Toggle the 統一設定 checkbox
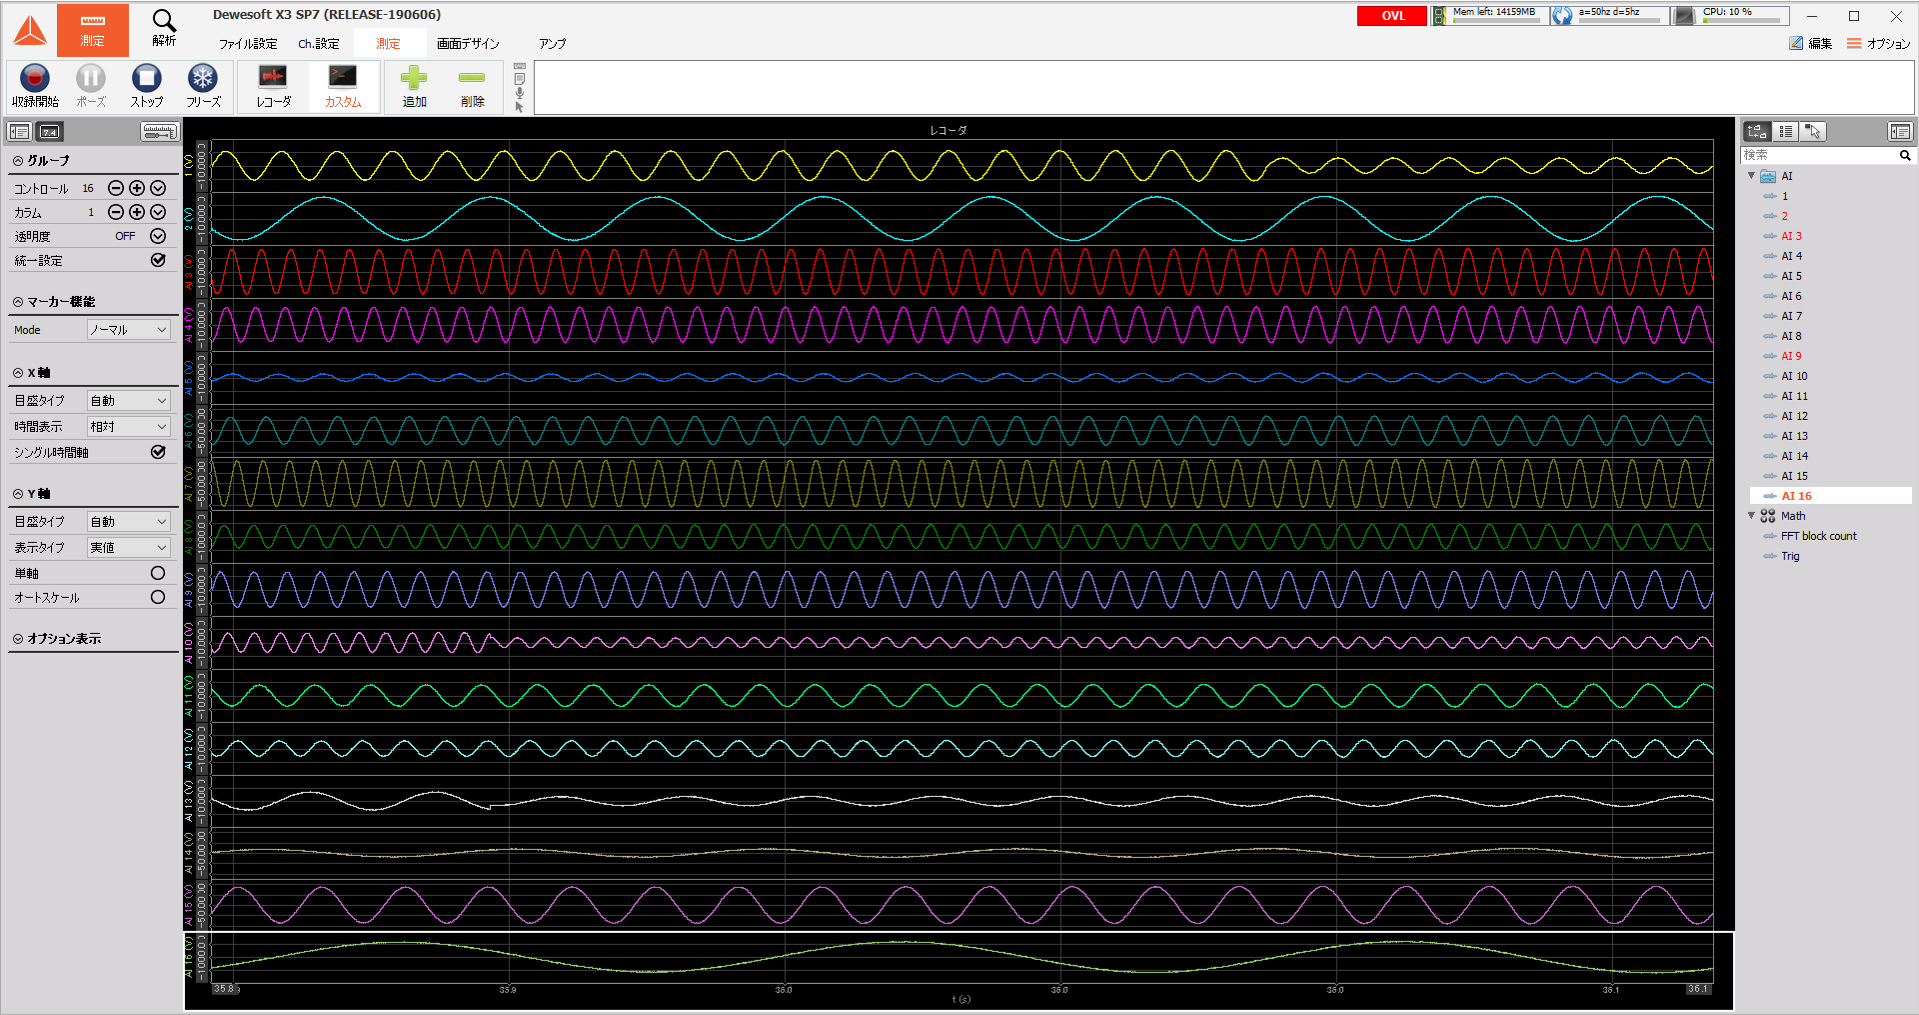 pos(158,260)
